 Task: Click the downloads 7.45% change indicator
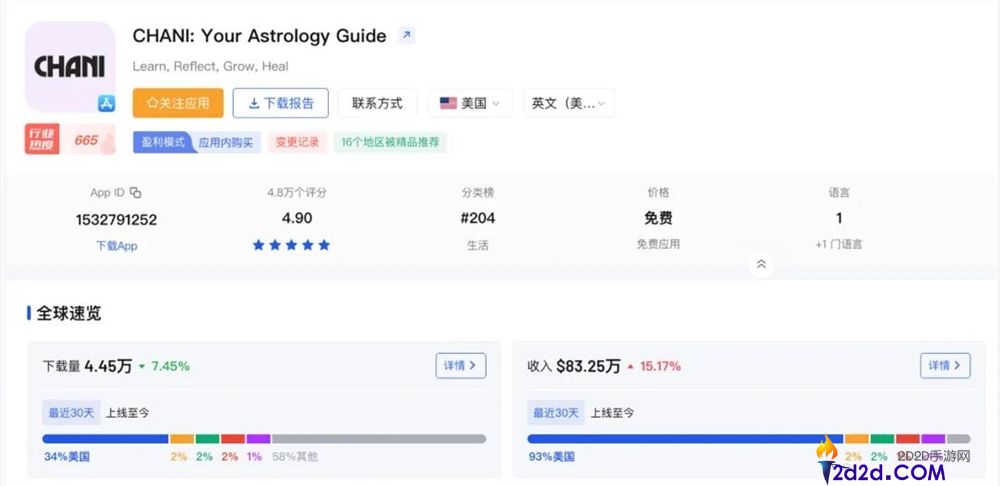coord(164,366)
